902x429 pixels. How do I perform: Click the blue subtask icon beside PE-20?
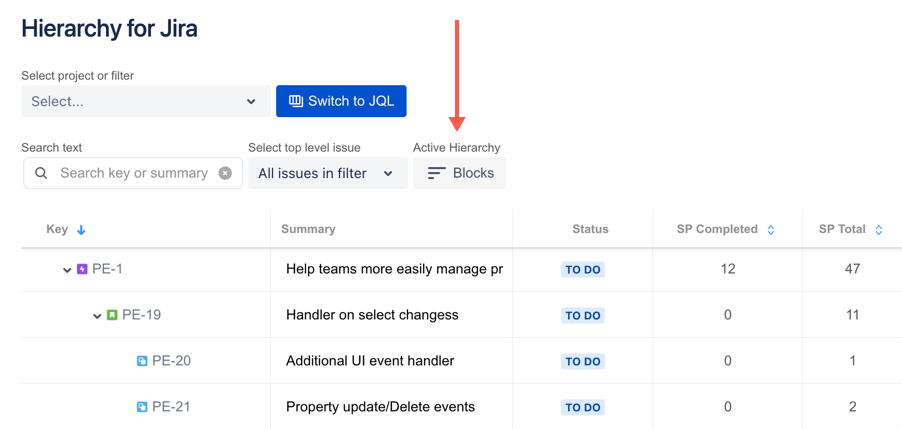[142, 361]
